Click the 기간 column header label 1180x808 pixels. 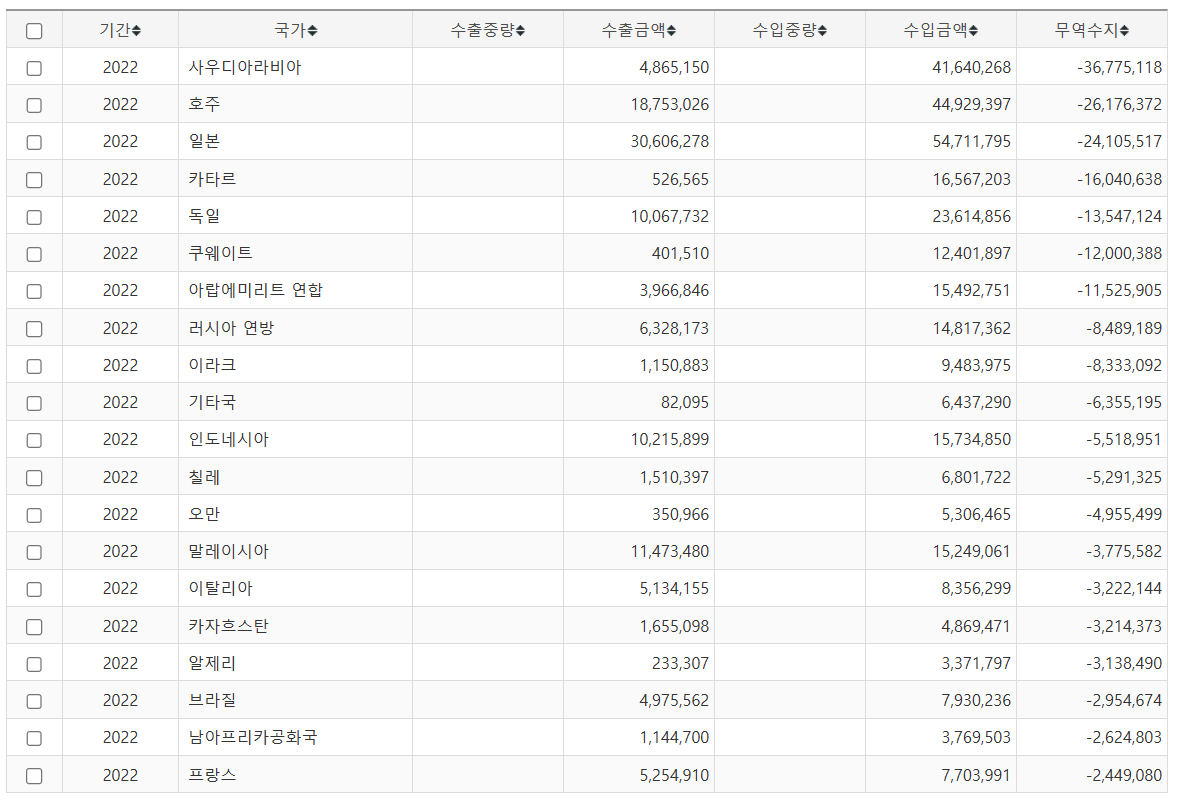[x=114, y=30]
